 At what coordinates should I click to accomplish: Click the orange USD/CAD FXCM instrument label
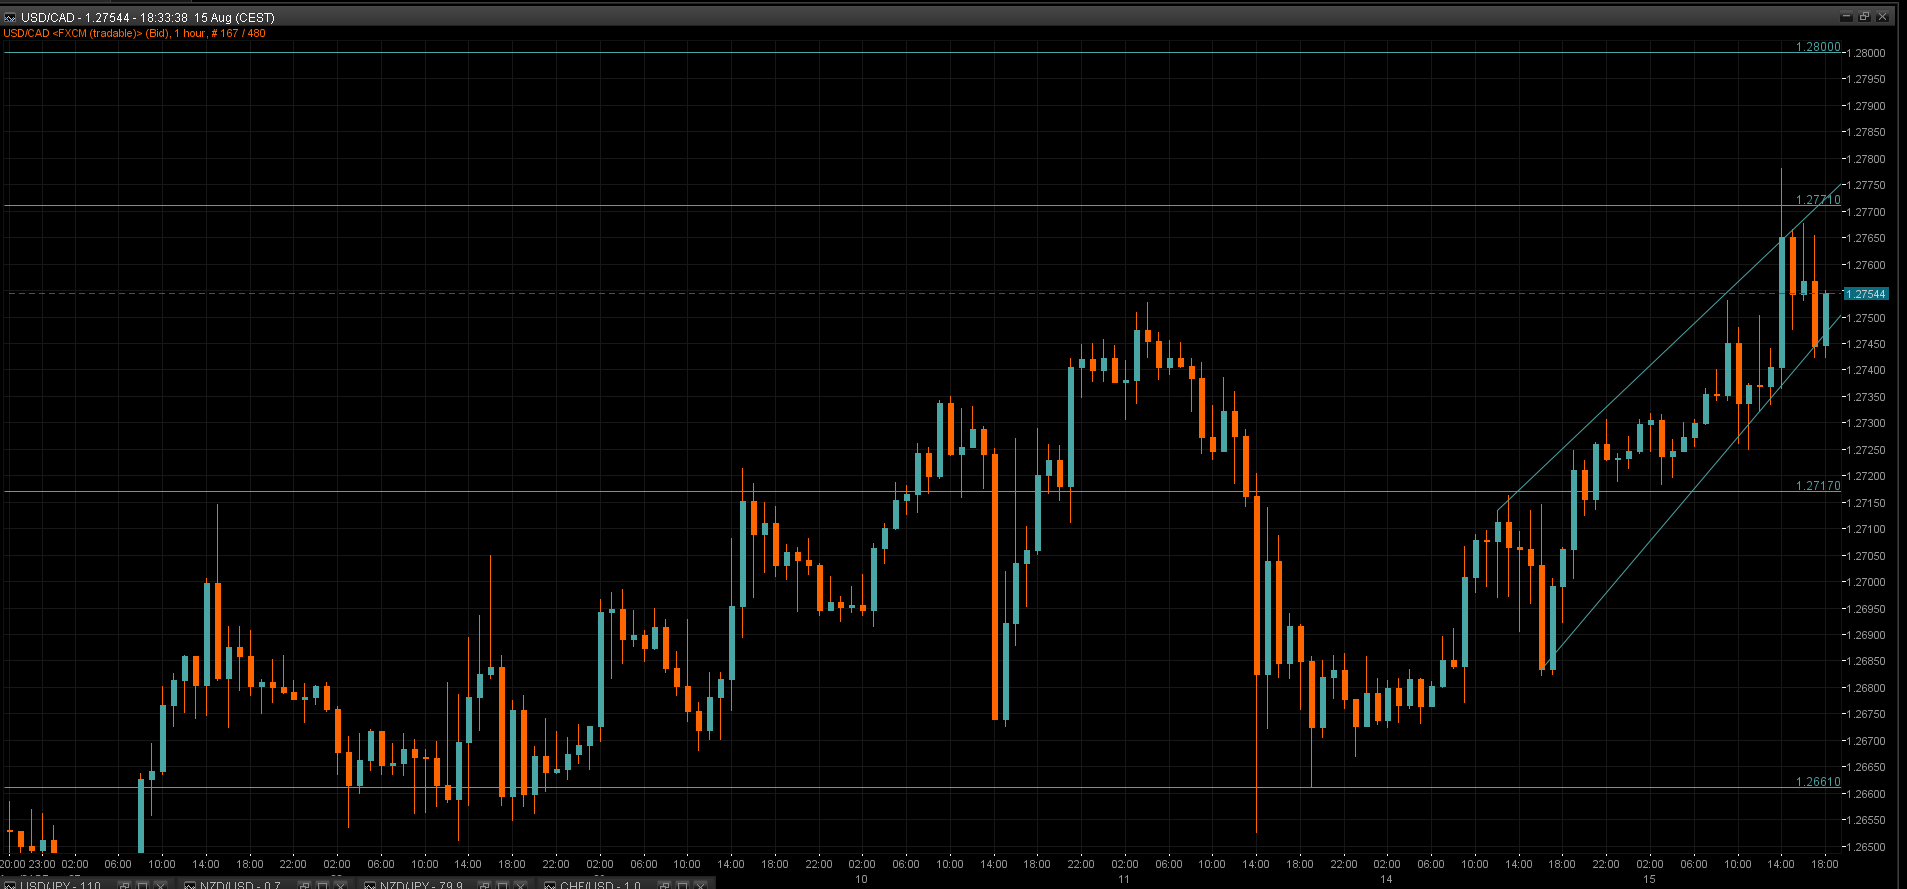pos(134,33)
